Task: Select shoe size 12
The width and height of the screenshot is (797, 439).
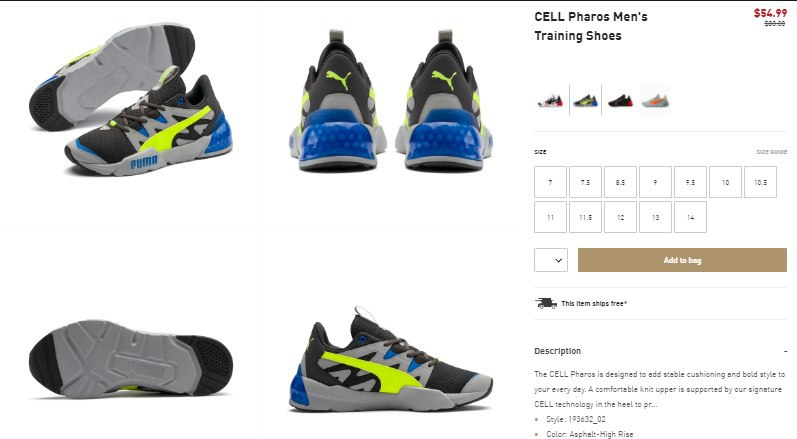Action: pyautogui.click(x=620, y=217)
